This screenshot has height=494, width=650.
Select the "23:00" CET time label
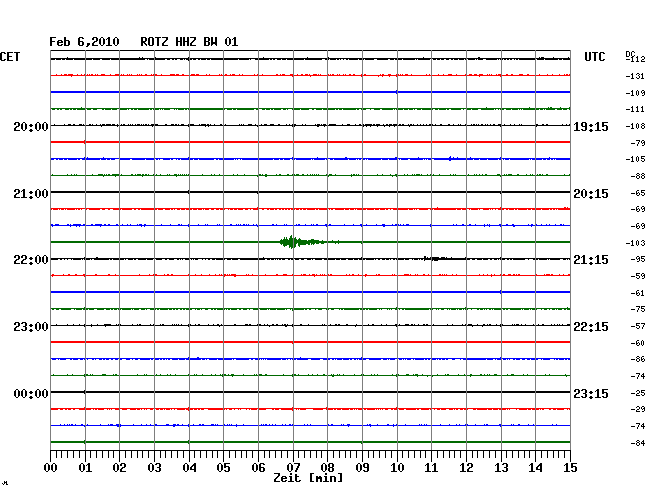tap(31, 327)
